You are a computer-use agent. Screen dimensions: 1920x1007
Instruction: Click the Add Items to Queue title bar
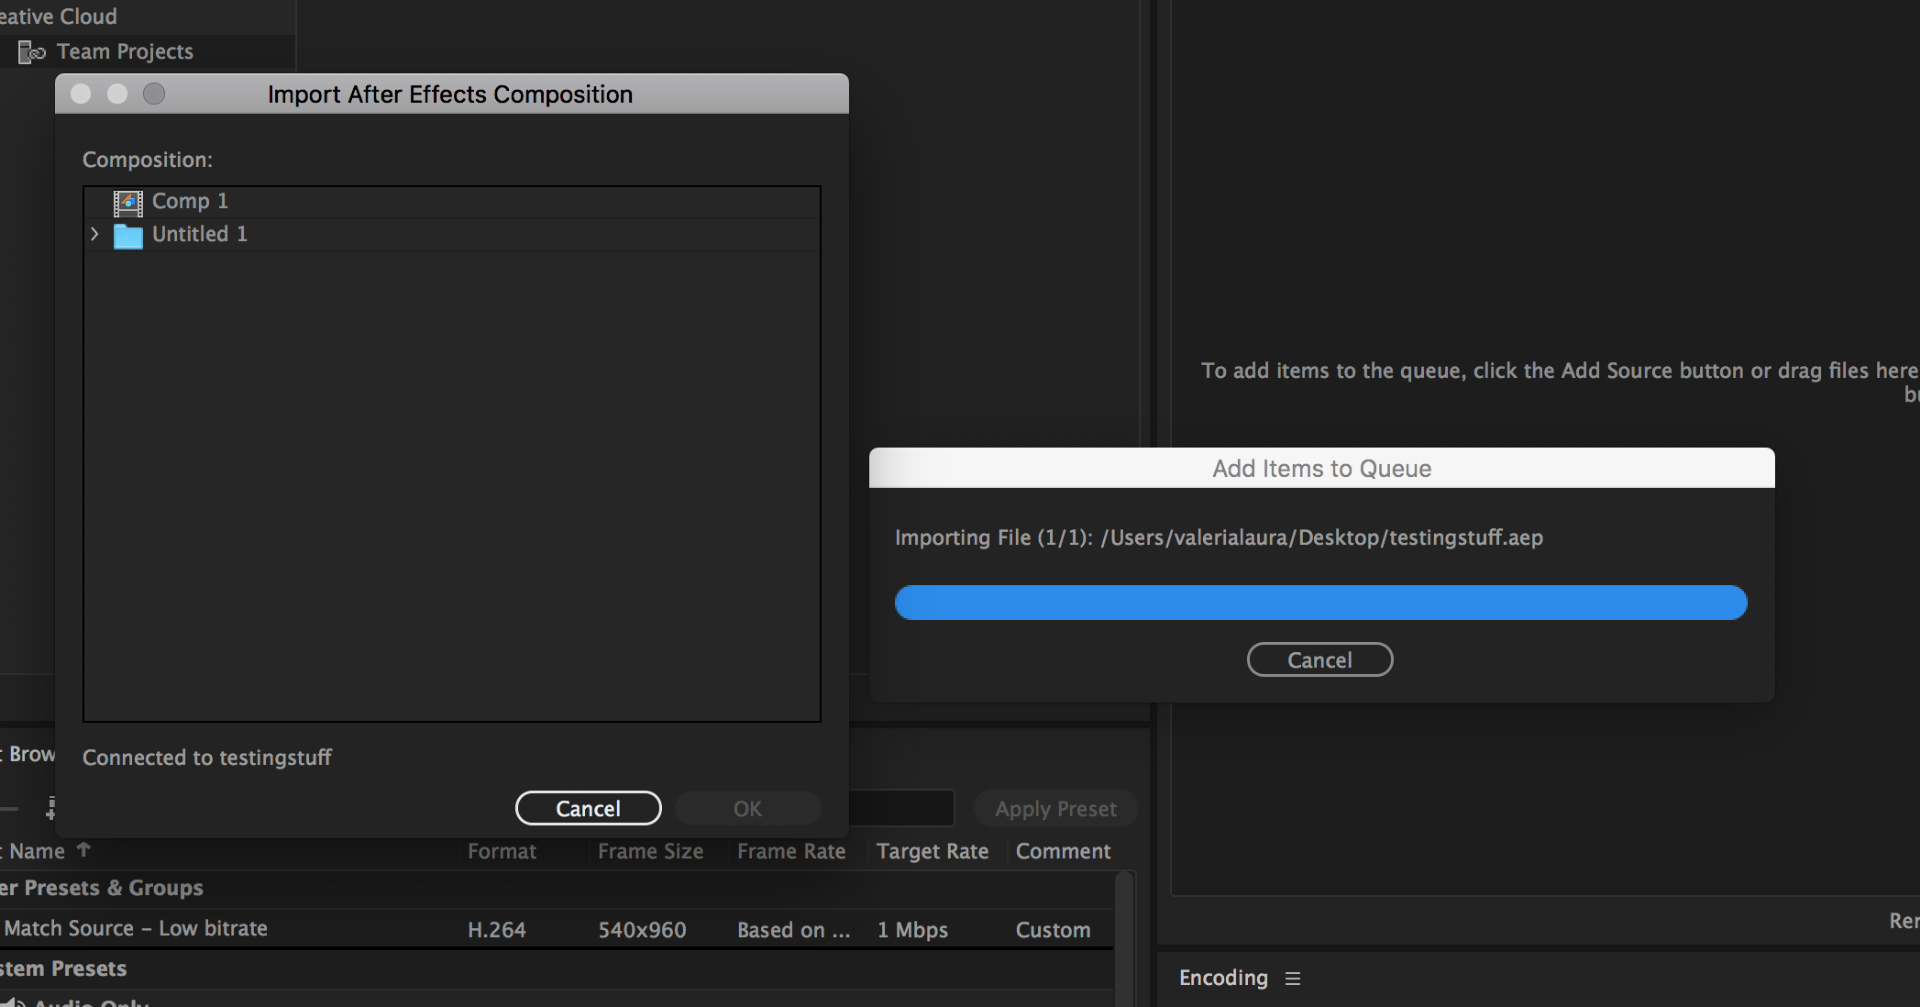pos(1322,468)
